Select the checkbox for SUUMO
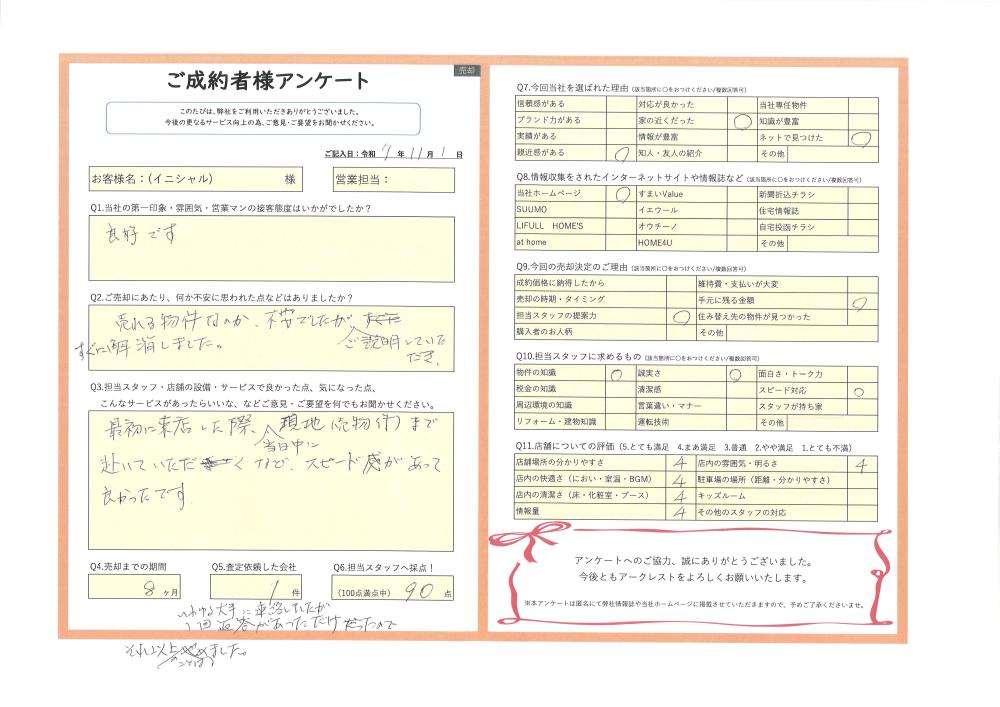This screenshot has width=1000, height=707. 621,211
